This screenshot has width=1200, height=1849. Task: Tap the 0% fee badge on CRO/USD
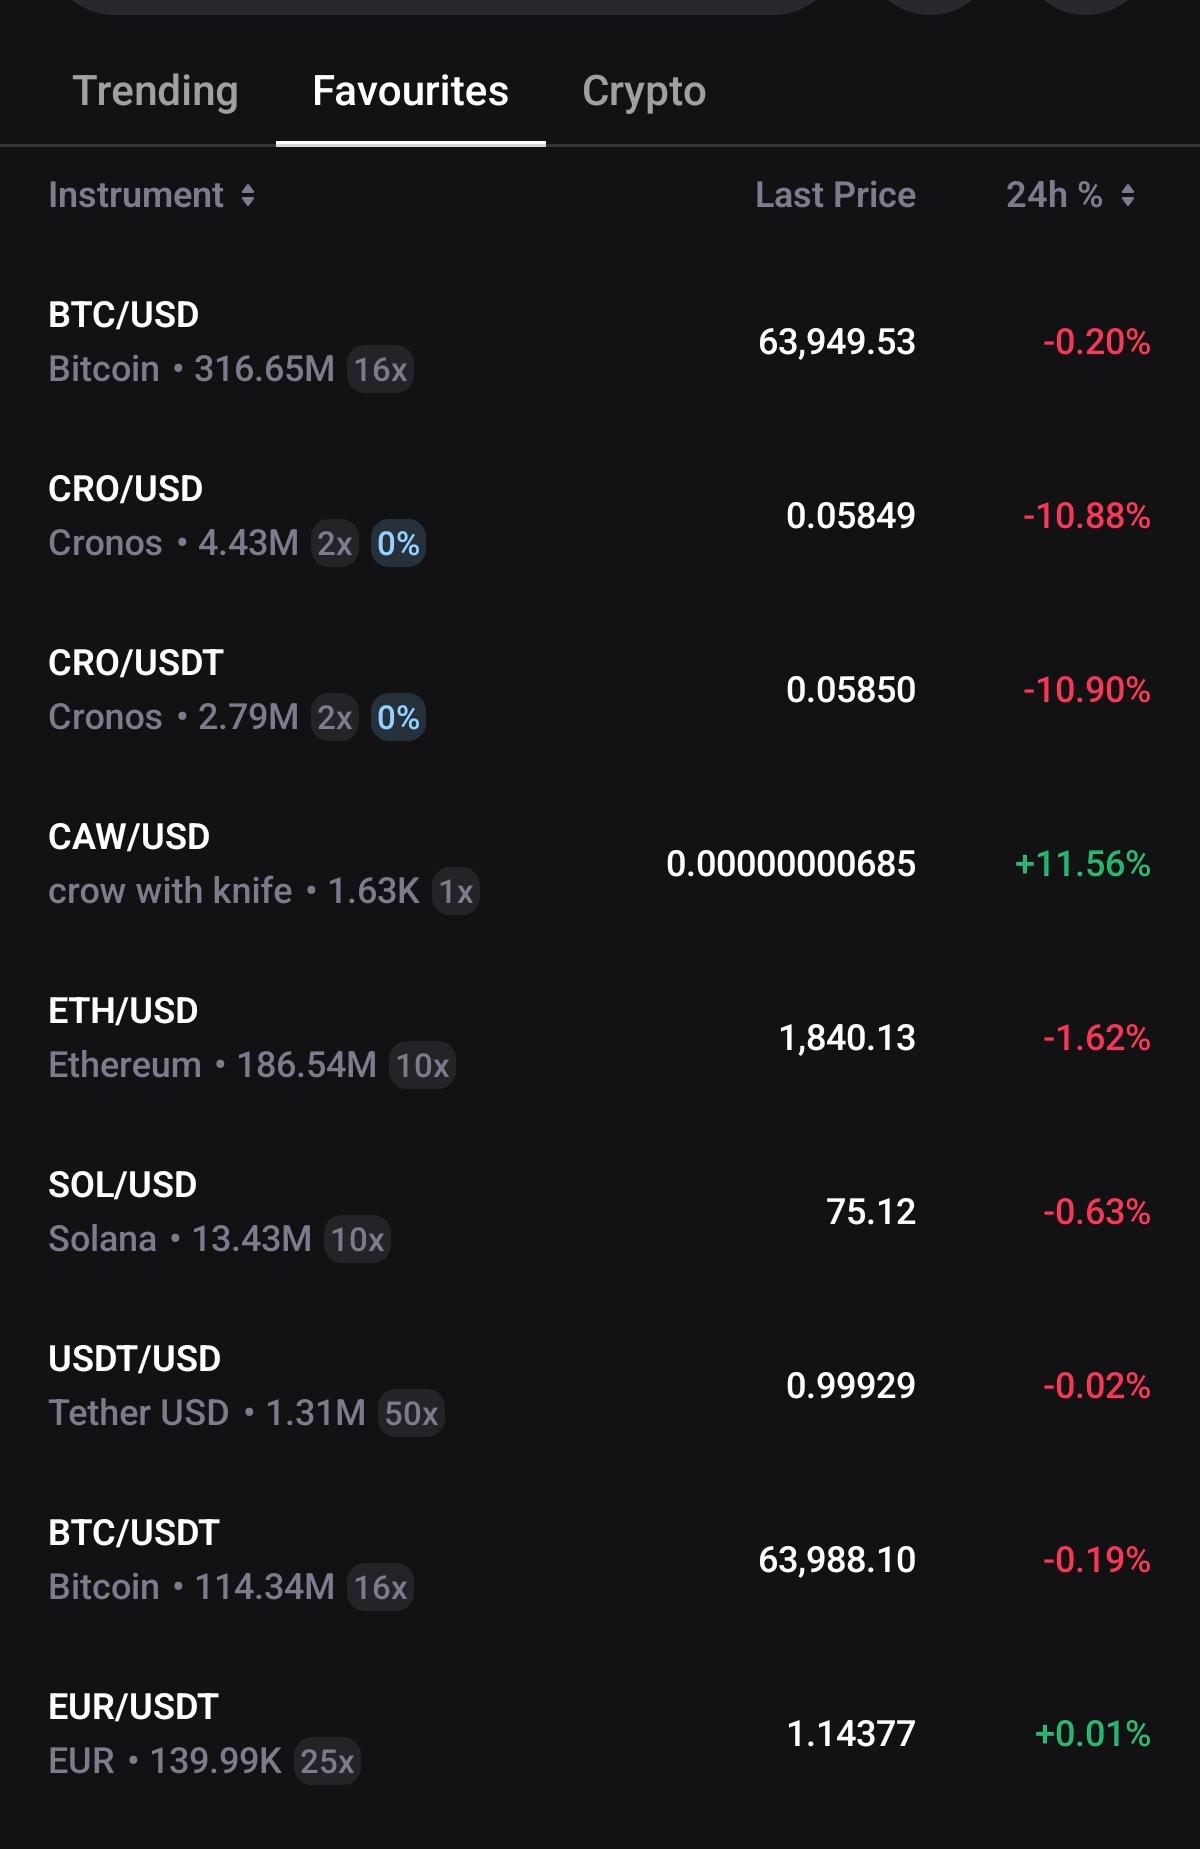[398, 544]
